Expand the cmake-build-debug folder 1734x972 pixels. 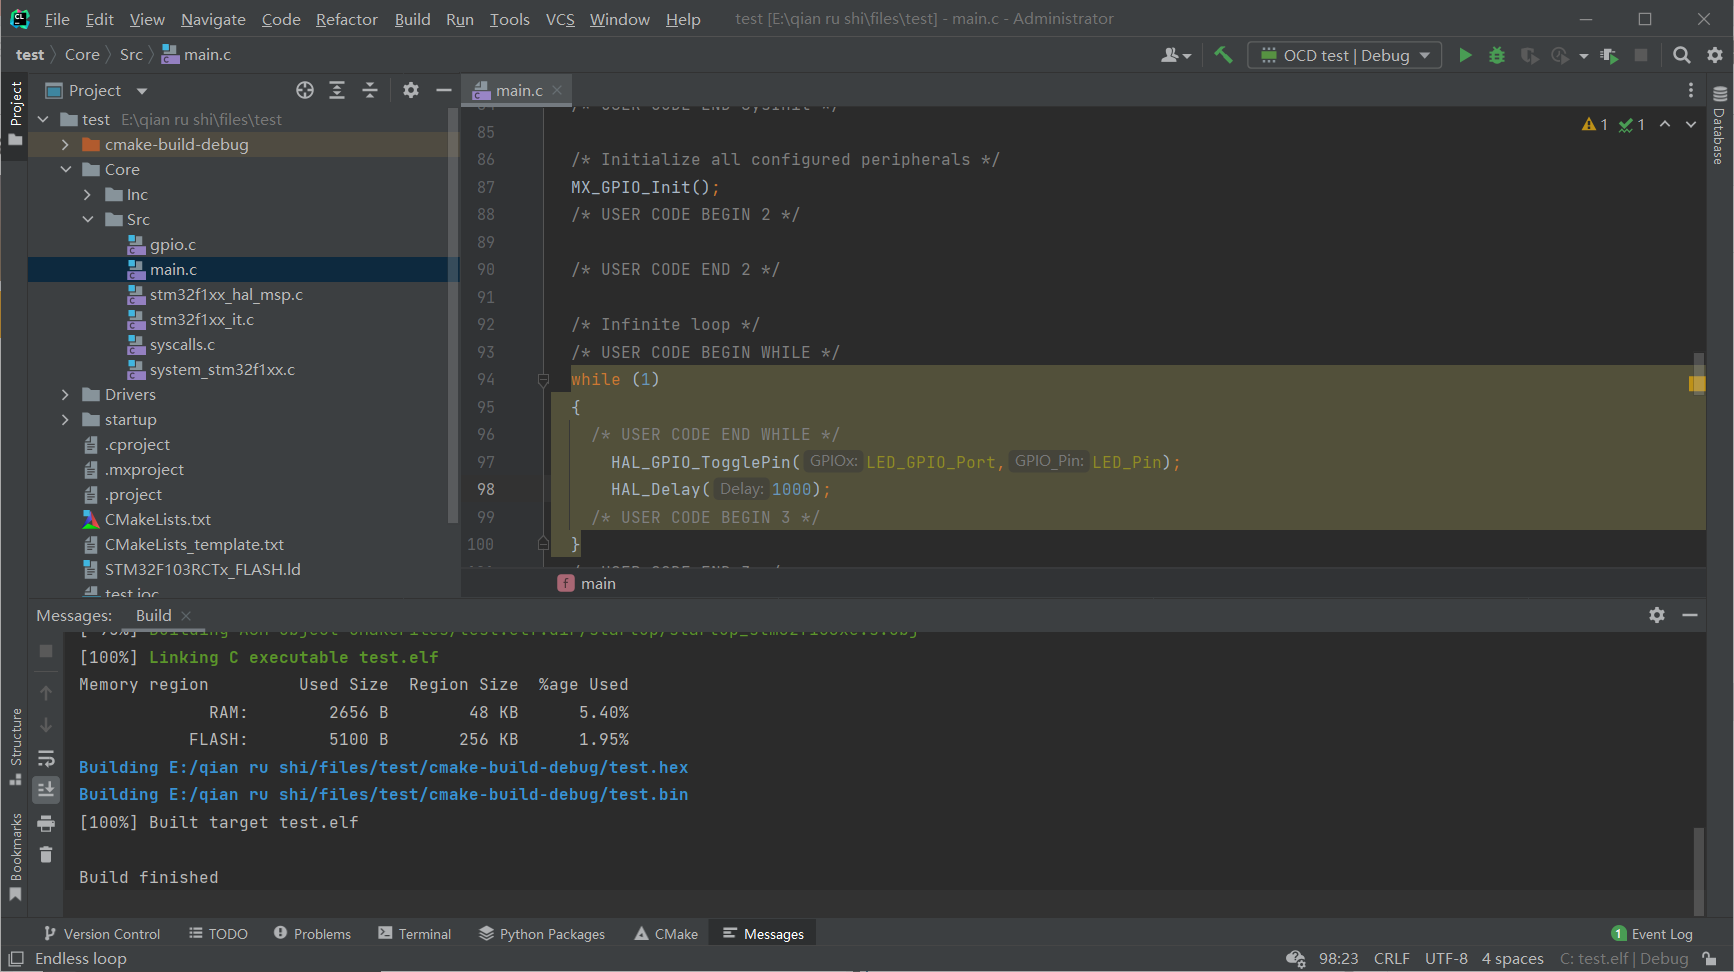tap(66, 144)
